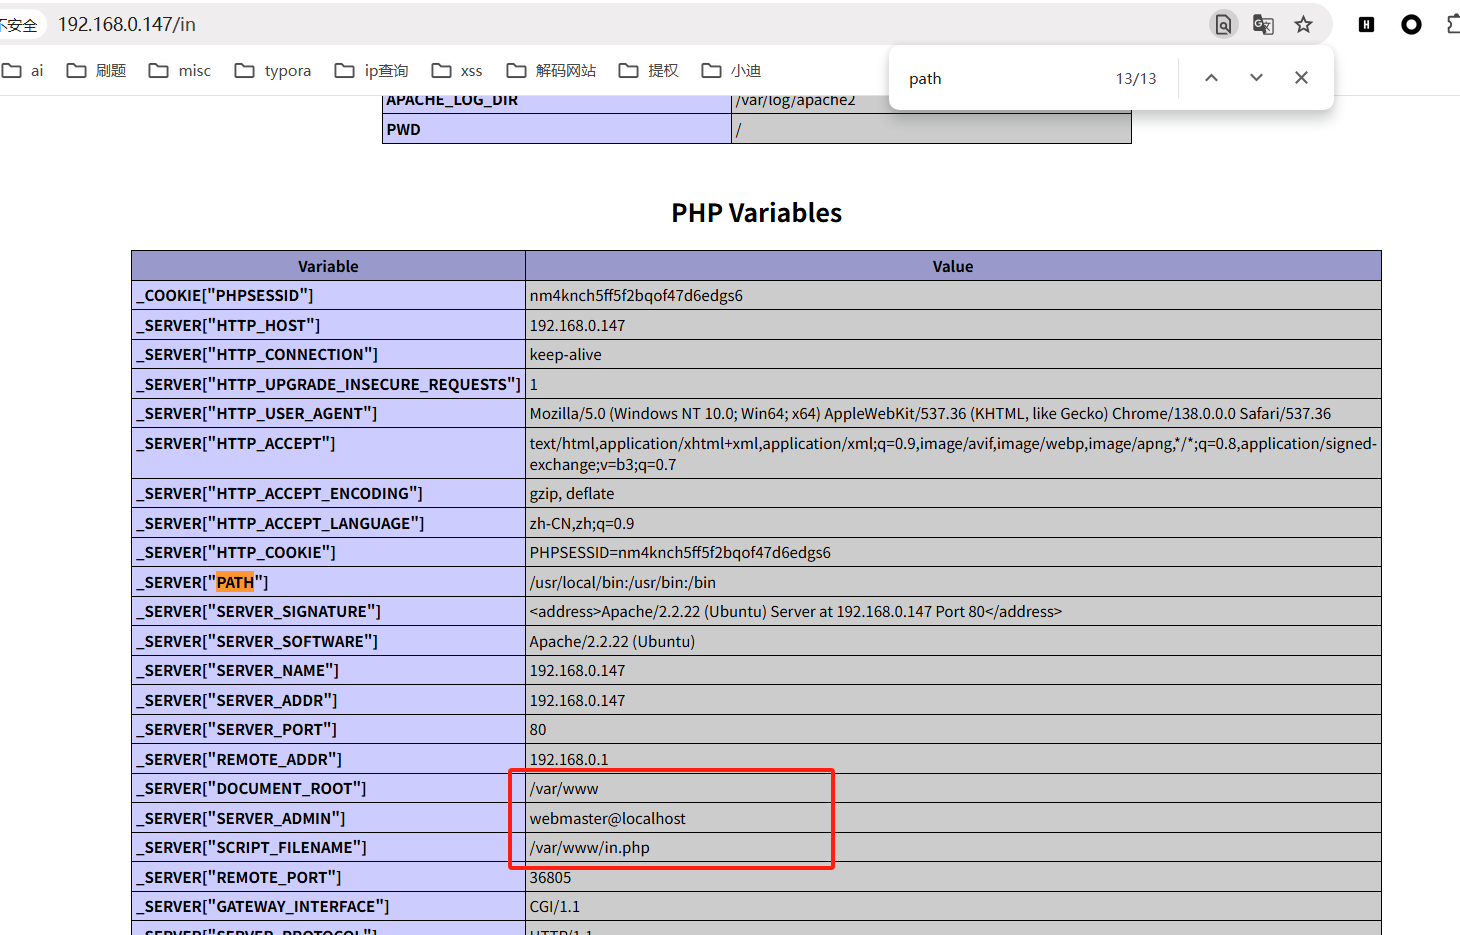Screen dimensions: 1460x935
Task: Bookmark this page with star icon
Action: coord(1303,24)
